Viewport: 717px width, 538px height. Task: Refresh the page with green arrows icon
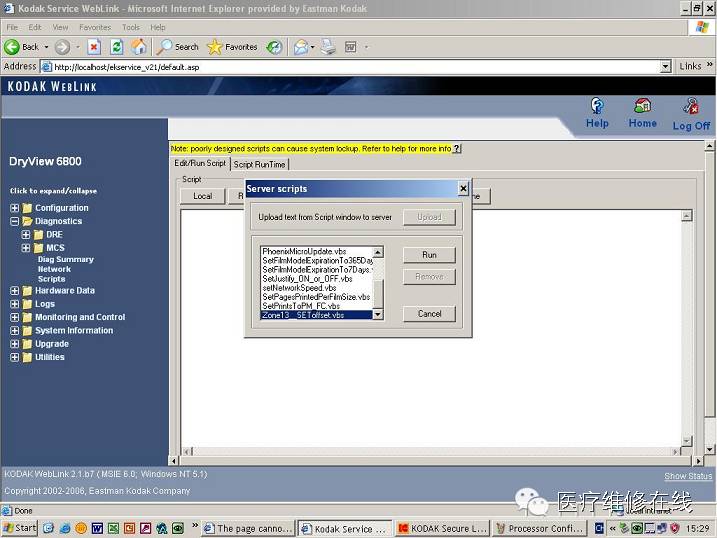tap(117, 47)
